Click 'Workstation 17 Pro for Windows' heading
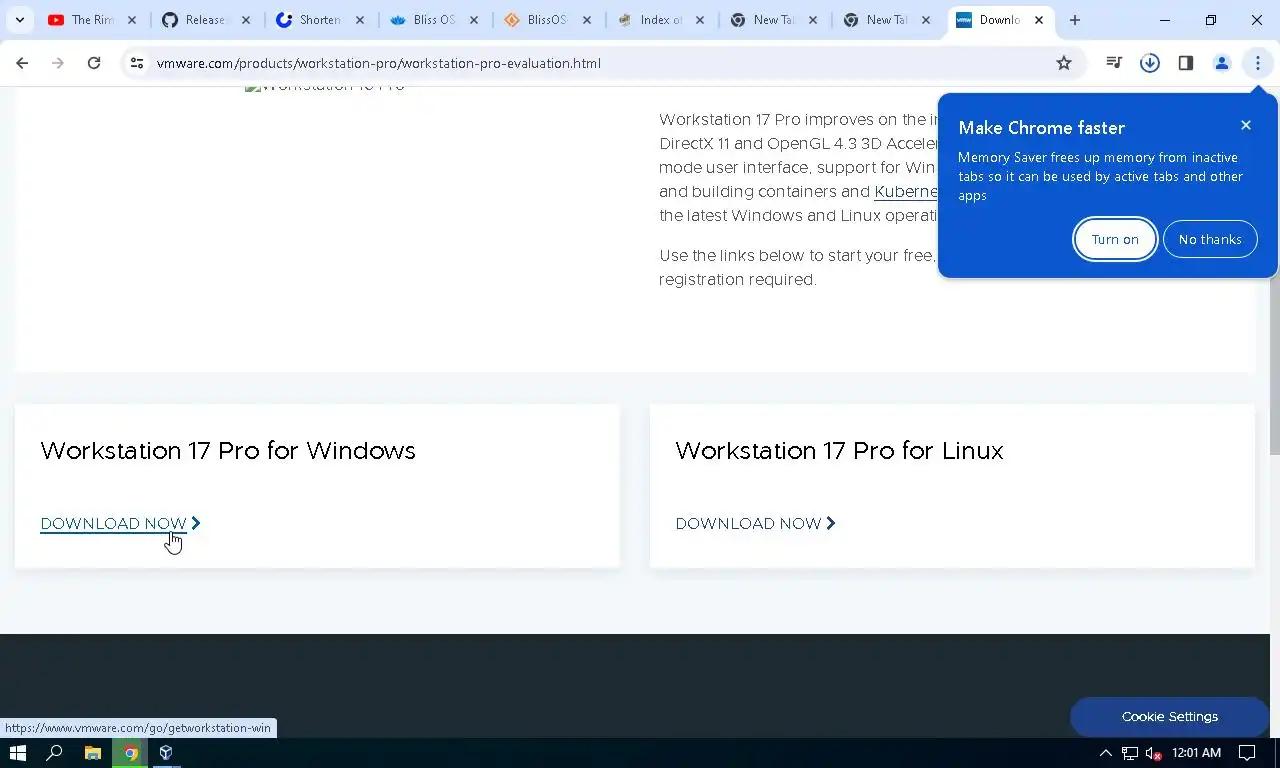The image size is (1280, 768). 228,450
